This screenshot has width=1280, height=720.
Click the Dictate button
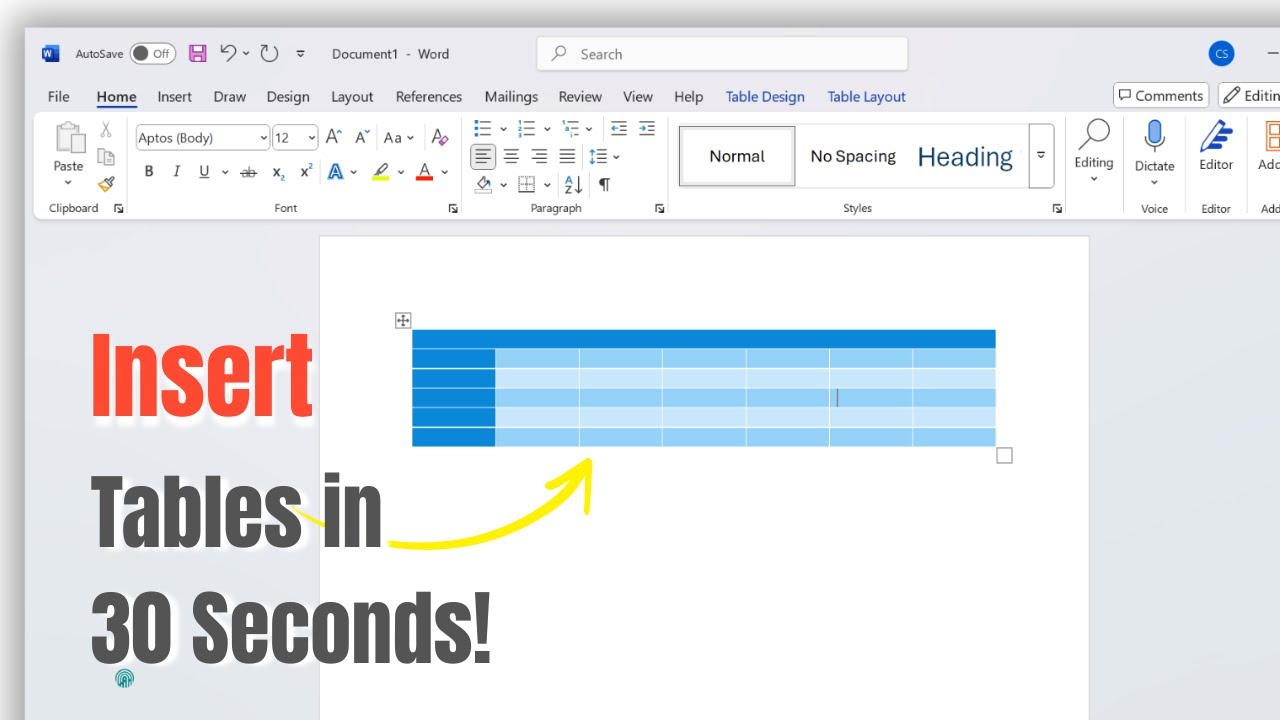coord(1154,152)
